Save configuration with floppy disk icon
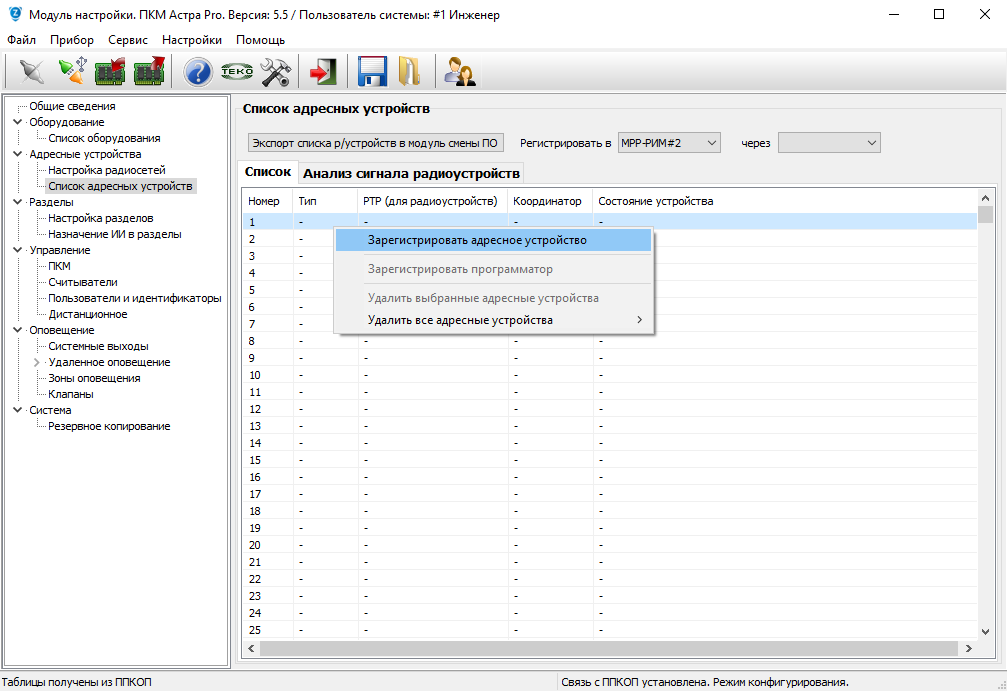This screenshot has height=691, width=1007. [372, 71]
